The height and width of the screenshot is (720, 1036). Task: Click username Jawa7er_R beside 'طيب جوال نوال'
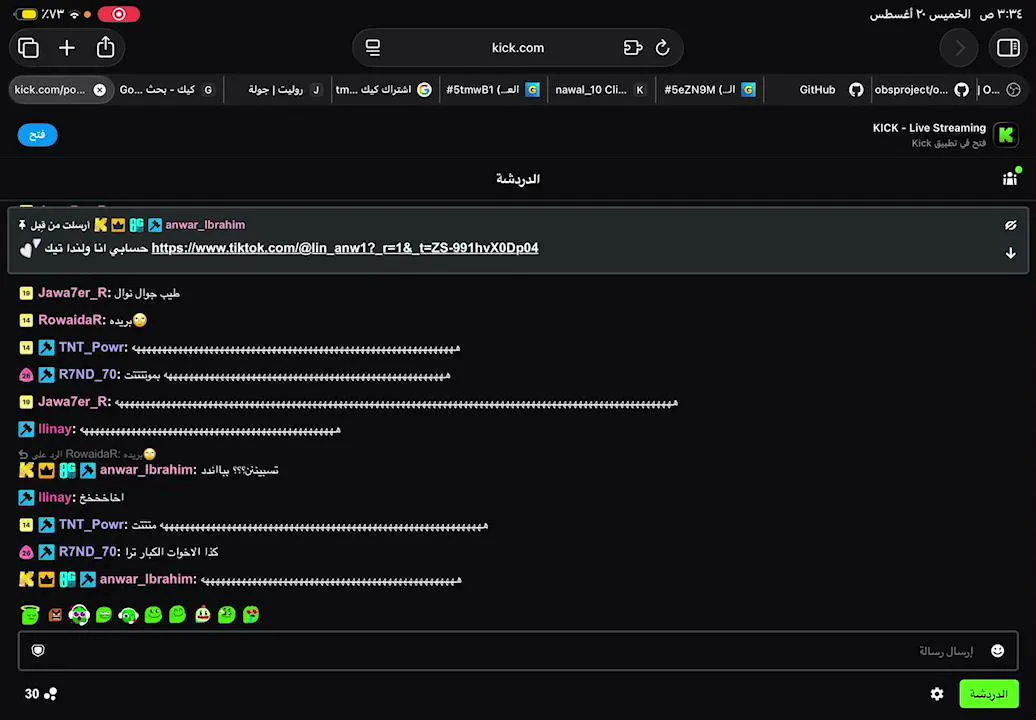73,293
